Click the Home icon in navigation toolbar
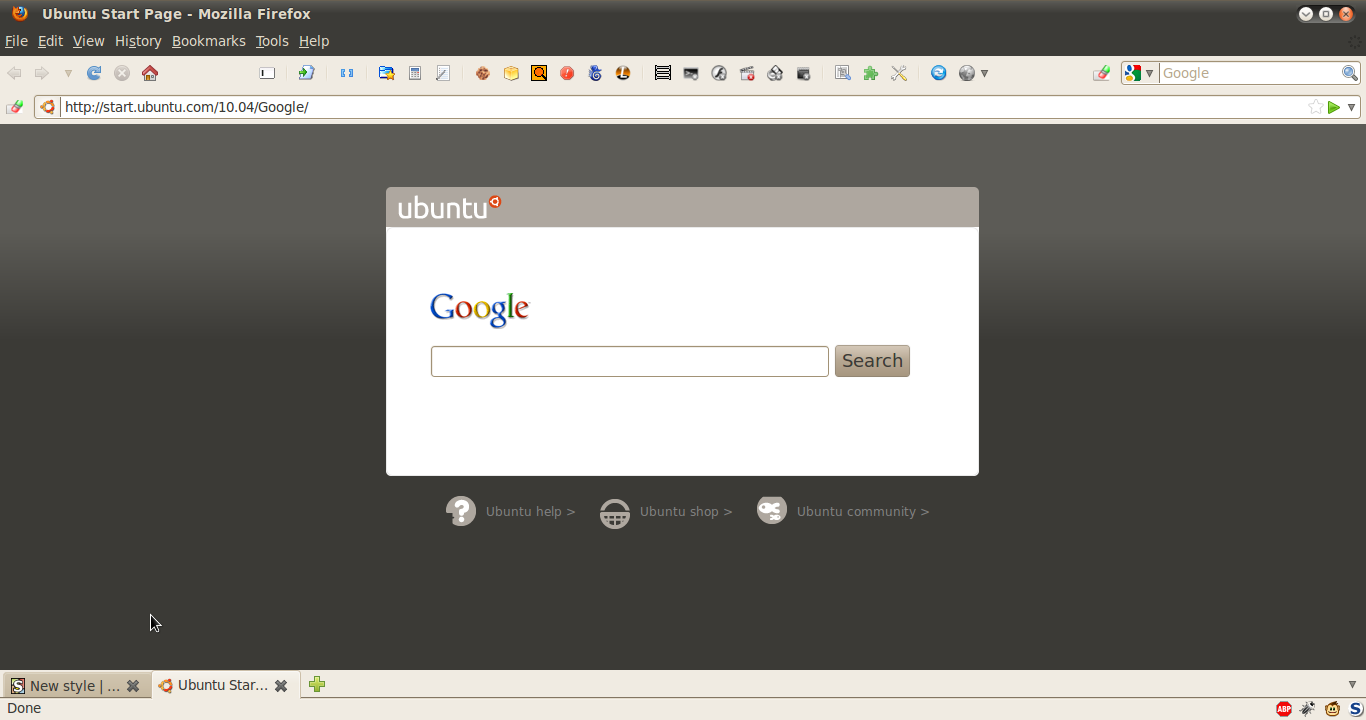The height and width of the screenshot is (720, 1366). 150,73
